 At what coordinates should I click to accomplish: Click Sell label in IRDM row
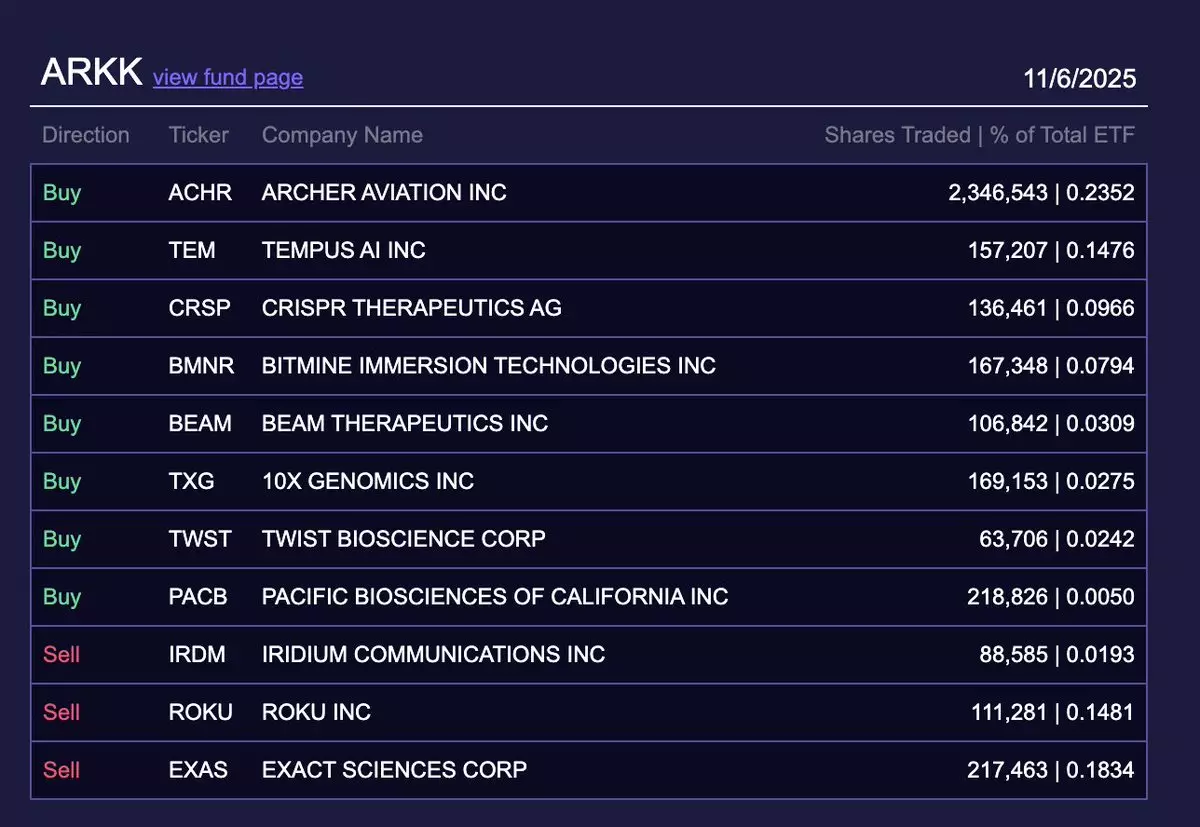click(61, 655)
